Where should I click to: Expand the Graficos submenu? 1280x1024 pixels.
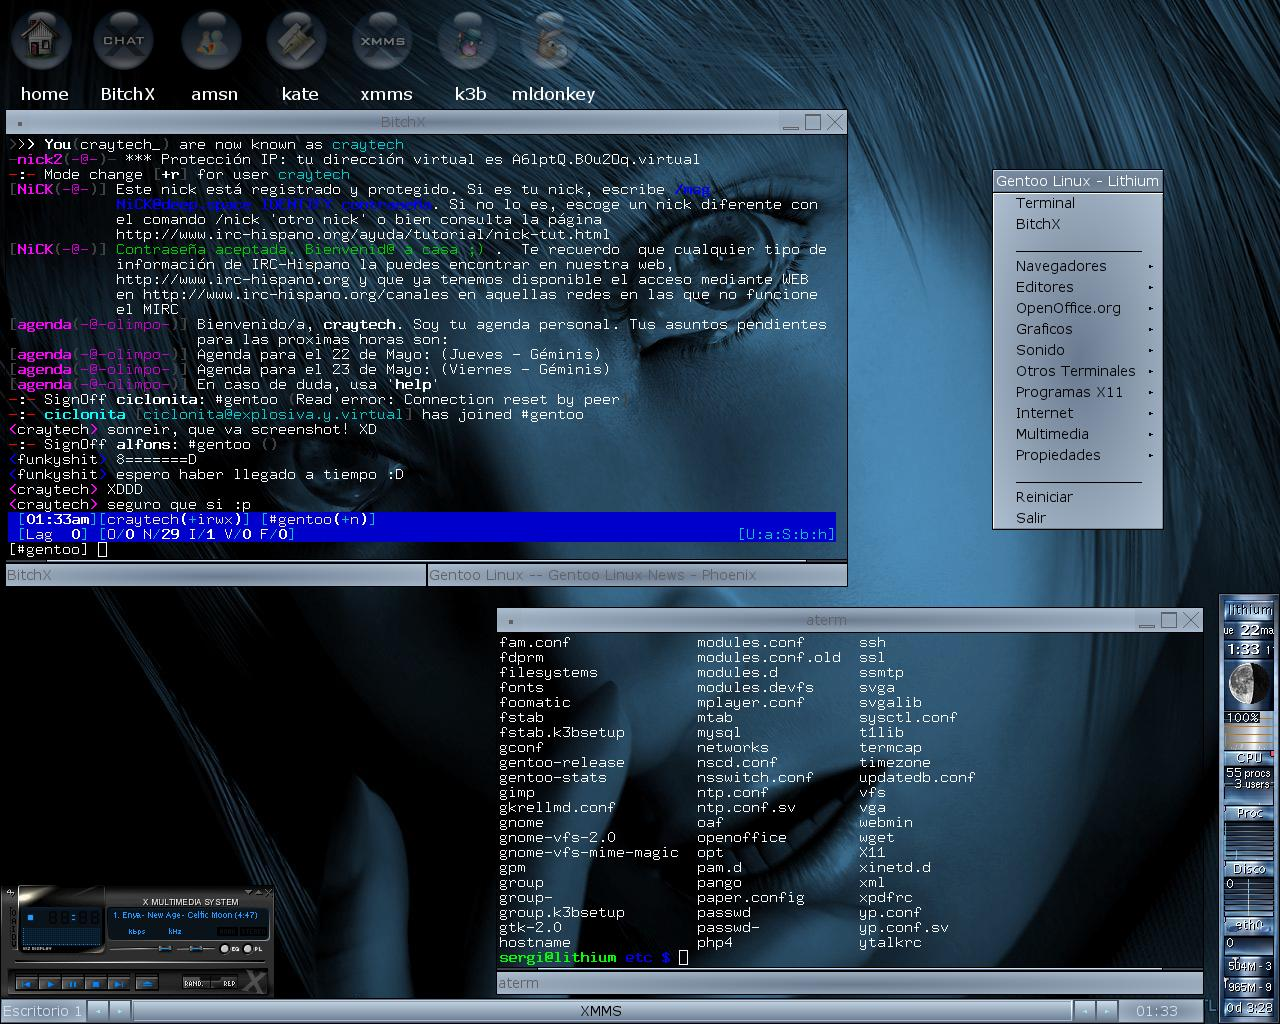point(1078,329)
